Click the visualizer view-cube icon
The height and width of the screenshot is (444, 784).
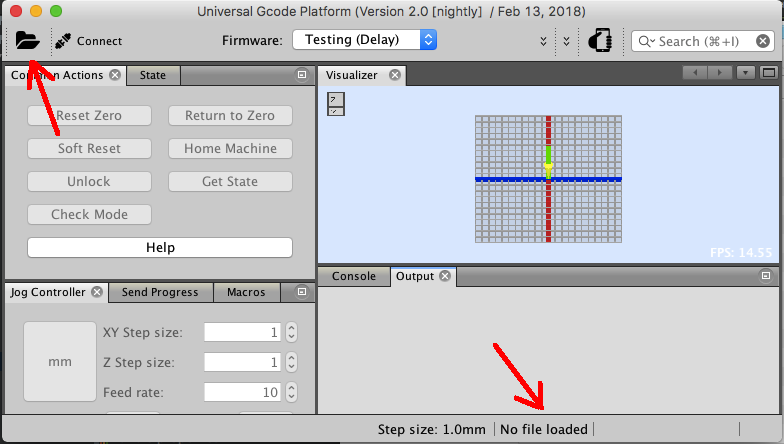(x=336, y=104)
